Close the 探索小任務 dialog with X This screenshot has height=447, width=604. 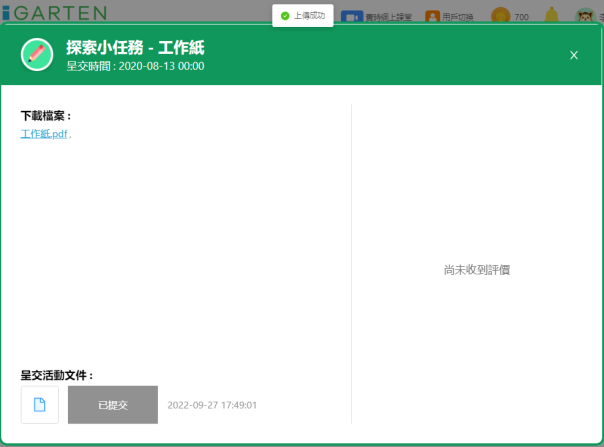click(x=574, y=55)
